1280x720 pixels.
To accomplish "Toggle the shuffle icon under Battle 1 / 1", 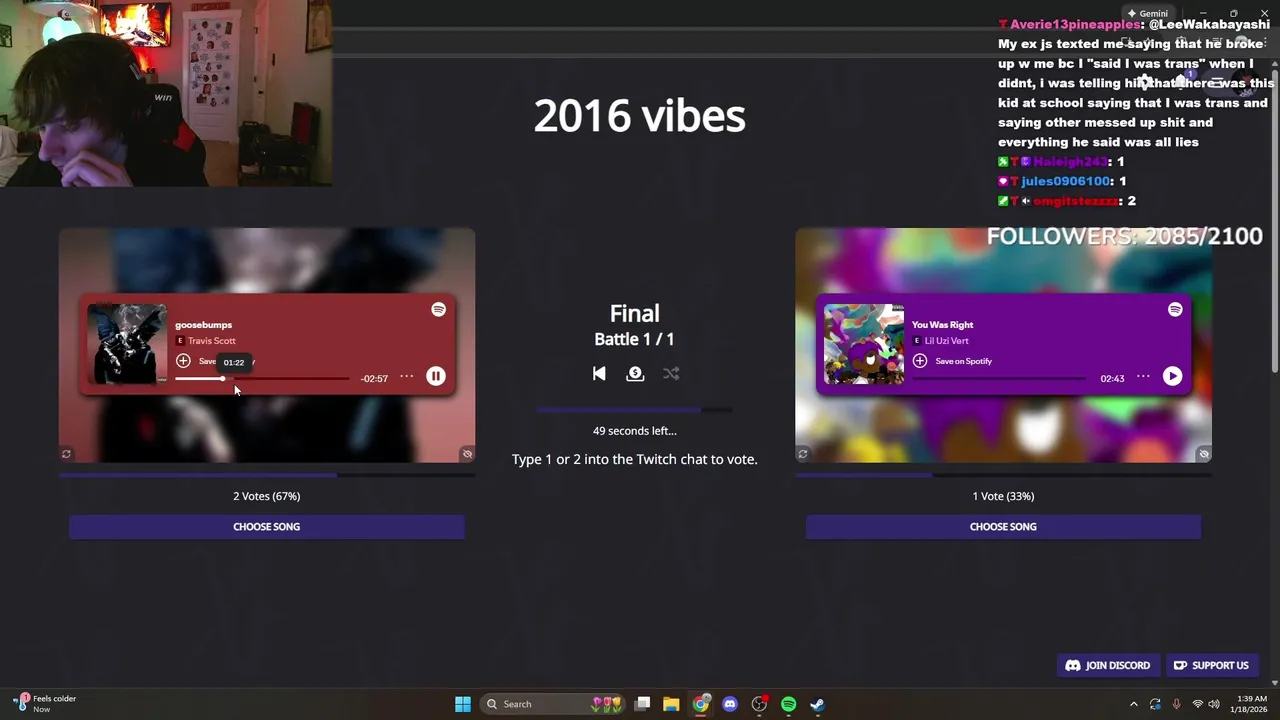I will 671,373.
